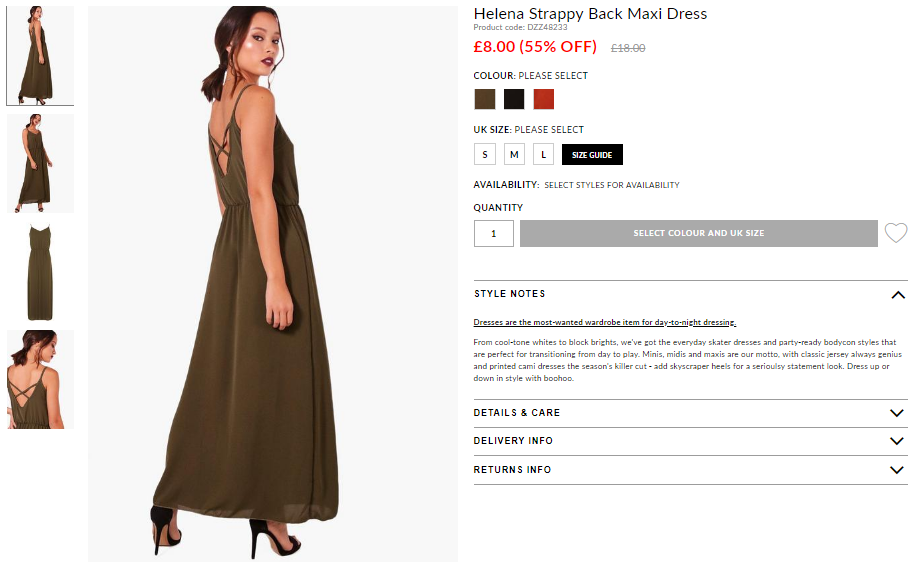View third thumbnail of dress alone
This screenshot has width=911, height=565.
point(40,271)
